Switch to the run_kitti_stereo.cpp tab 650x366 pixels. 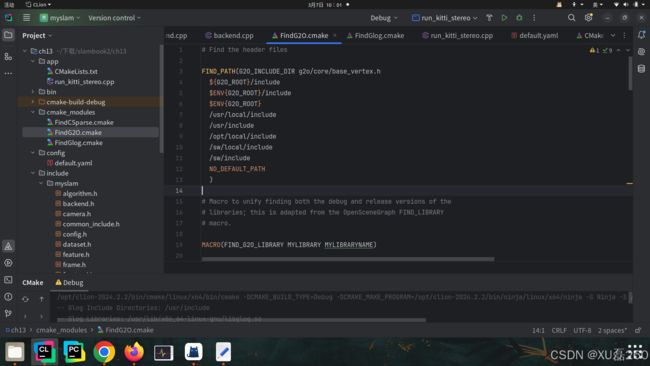click(x=458, y=36)
